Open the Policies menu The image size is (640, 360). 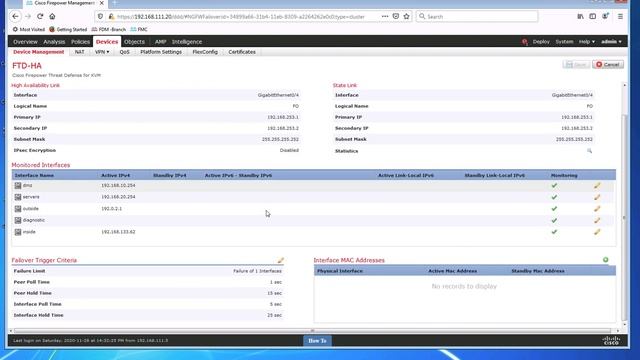80,42
